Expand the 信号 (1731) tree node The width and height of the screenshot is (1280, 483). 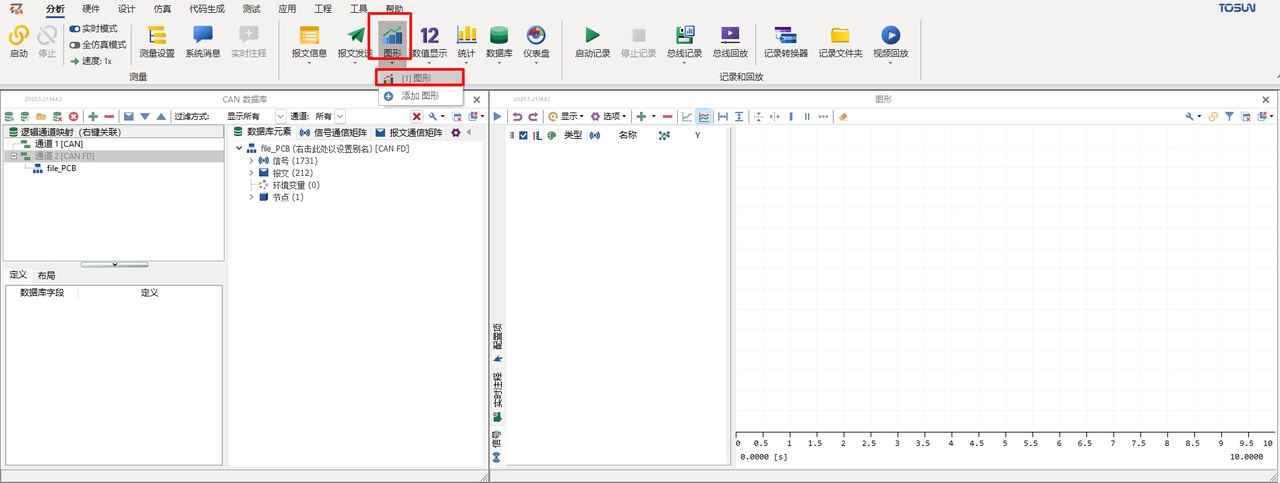[251, 161]
